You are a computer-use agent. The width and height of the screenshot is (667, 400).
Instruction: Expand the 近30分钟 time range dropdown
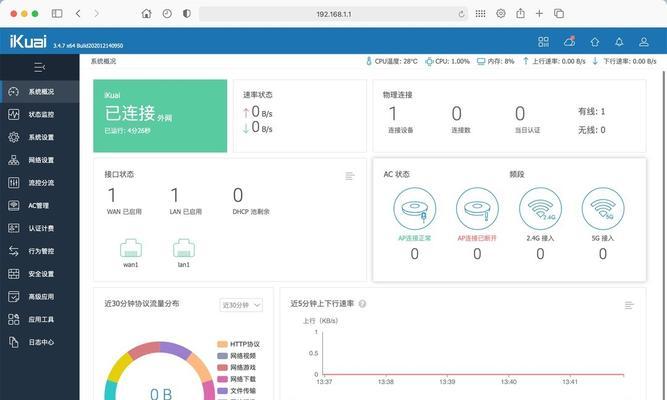click(241, 305)
